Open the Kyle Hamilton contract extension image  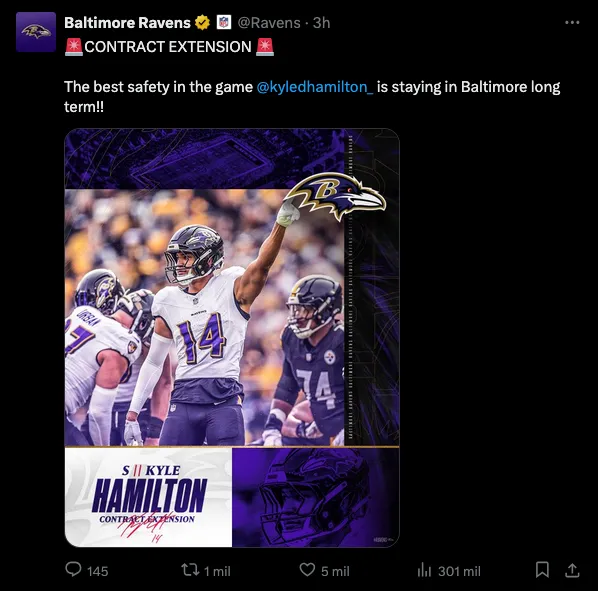(x=232, y=337)
